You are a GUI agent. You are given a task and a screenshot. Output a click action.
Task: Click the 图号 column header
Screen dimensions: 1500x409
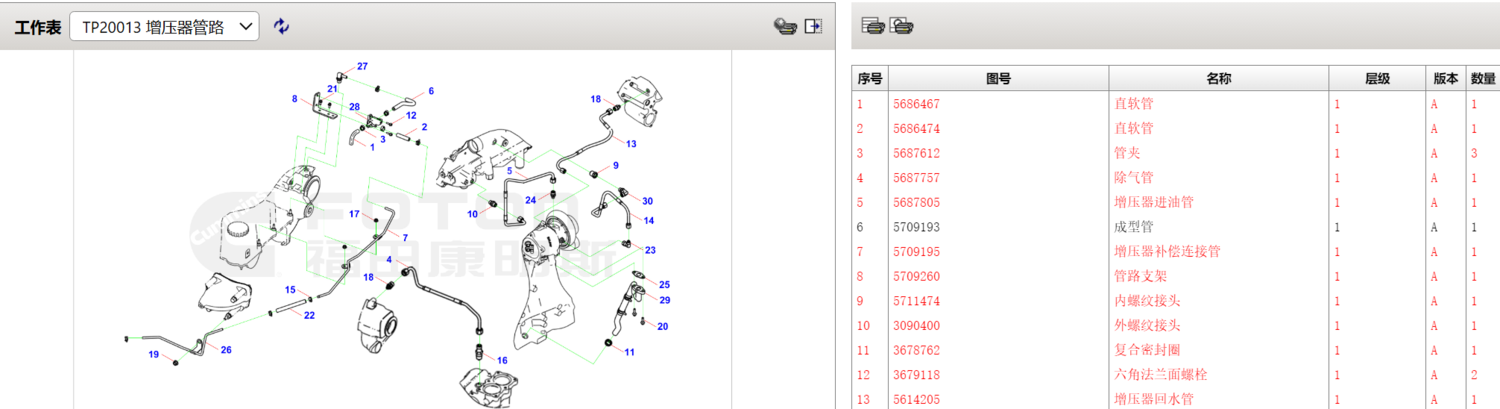click(998, 79)
